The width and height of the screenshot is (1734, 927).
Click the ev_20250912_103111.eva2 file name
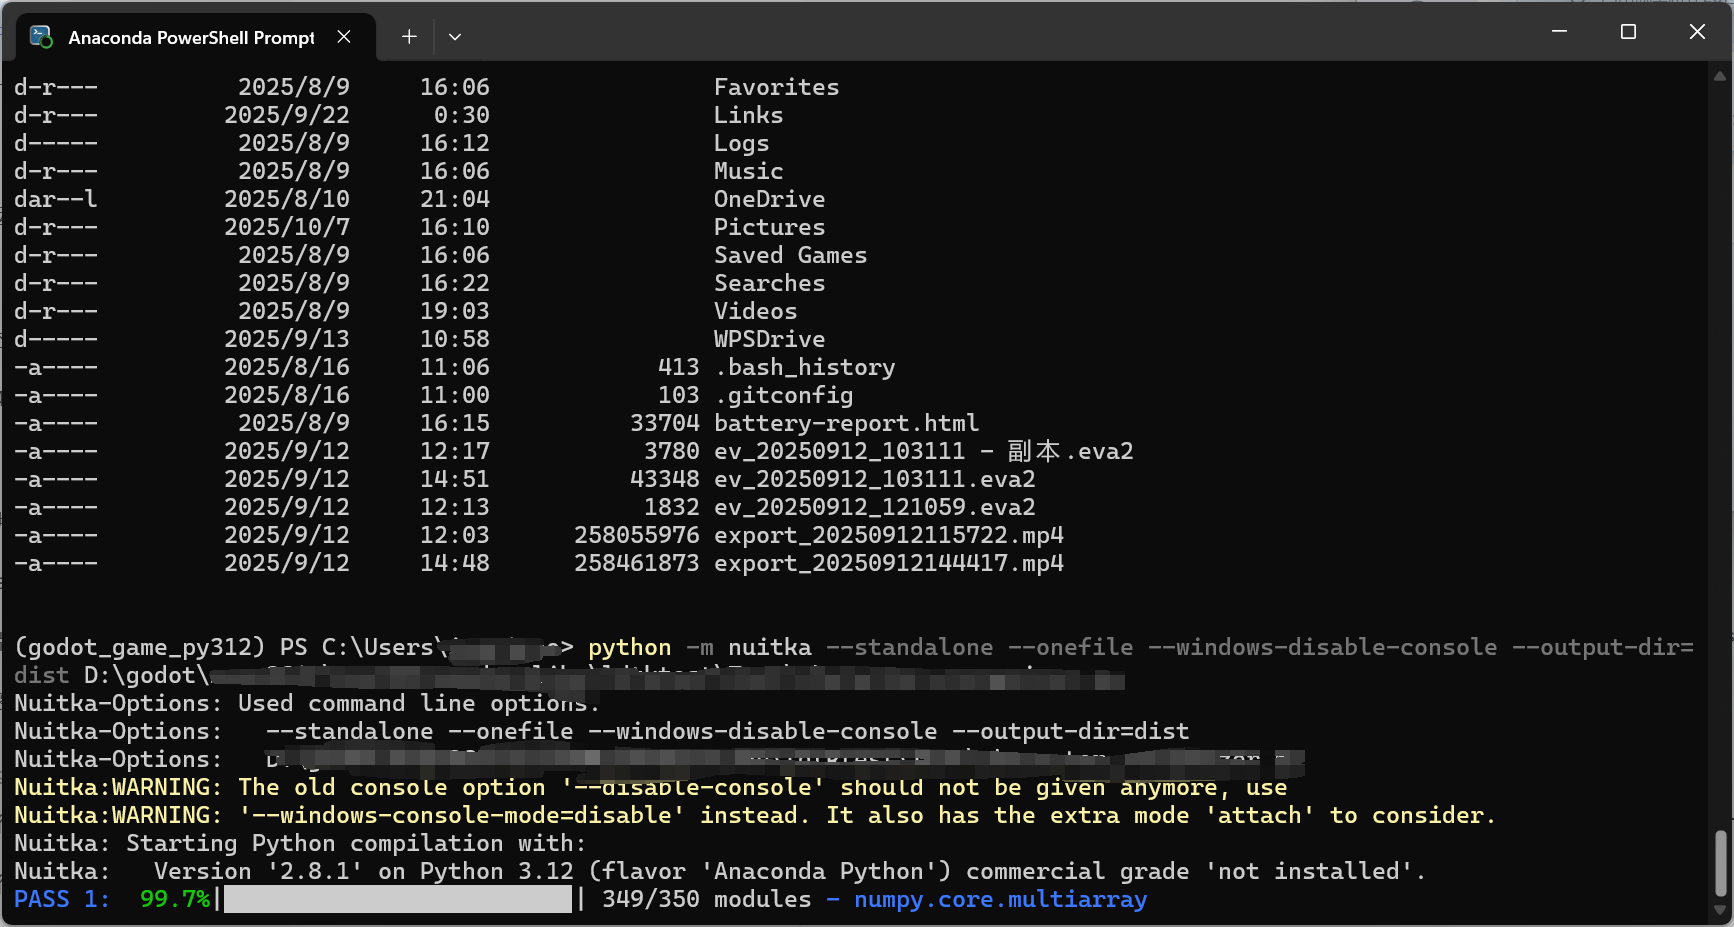click(874, 479)
